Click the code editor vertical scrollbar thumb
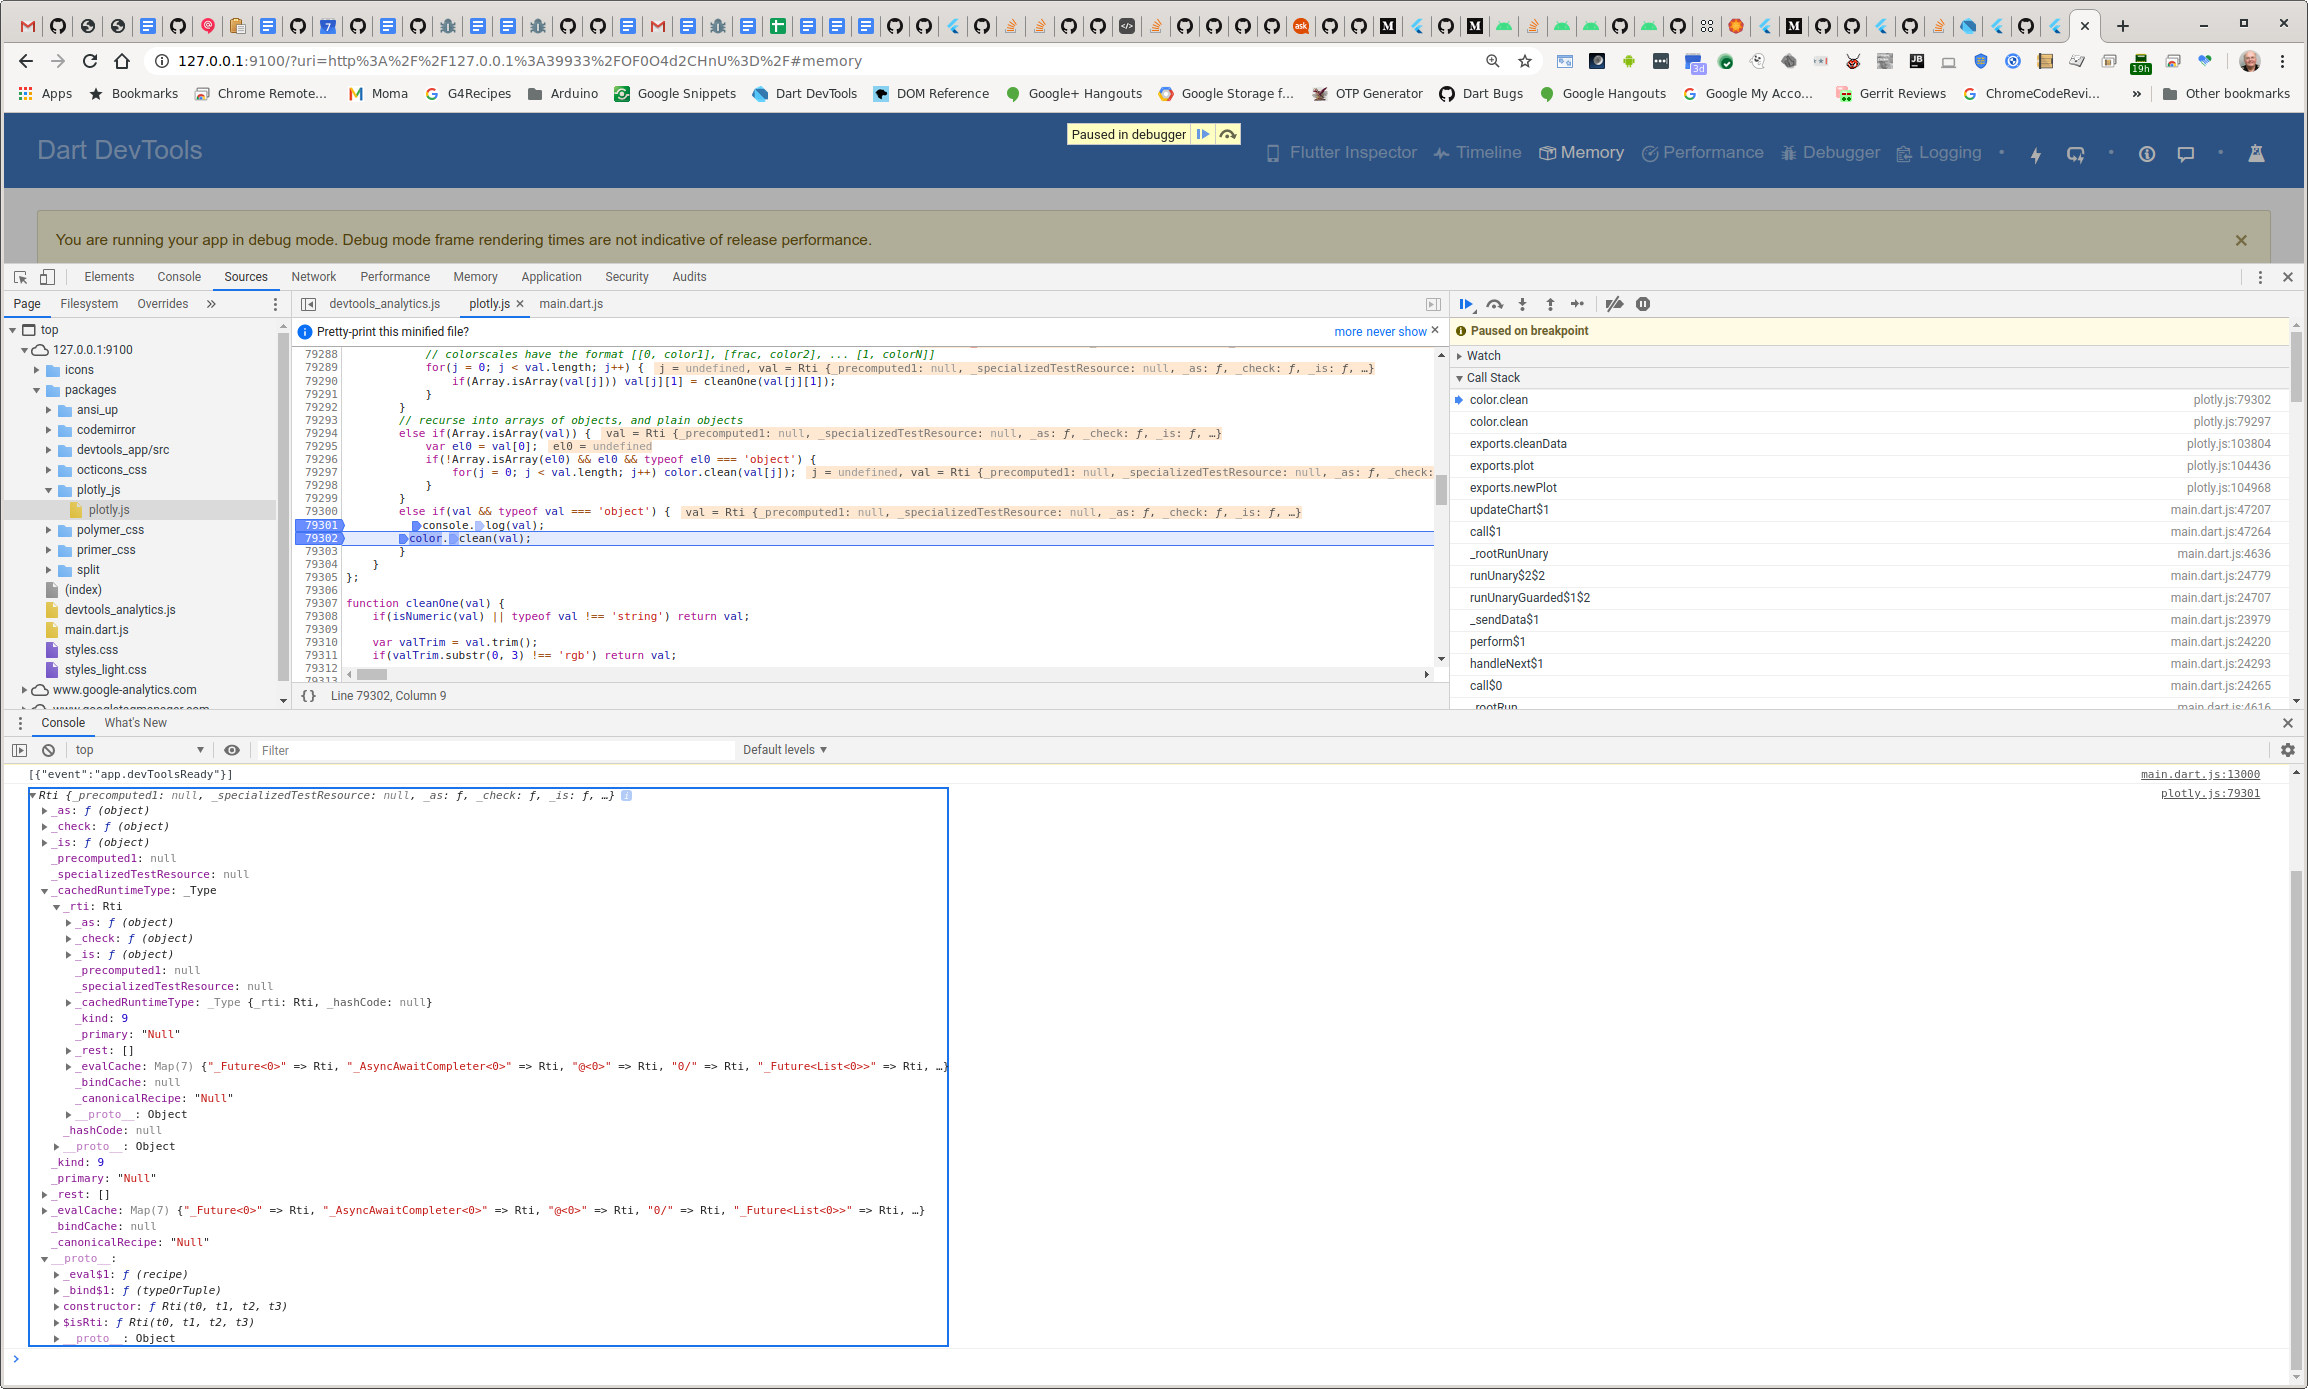Image resolution: width=2308 pixels, height=1389 pixels. point(1441,490)
